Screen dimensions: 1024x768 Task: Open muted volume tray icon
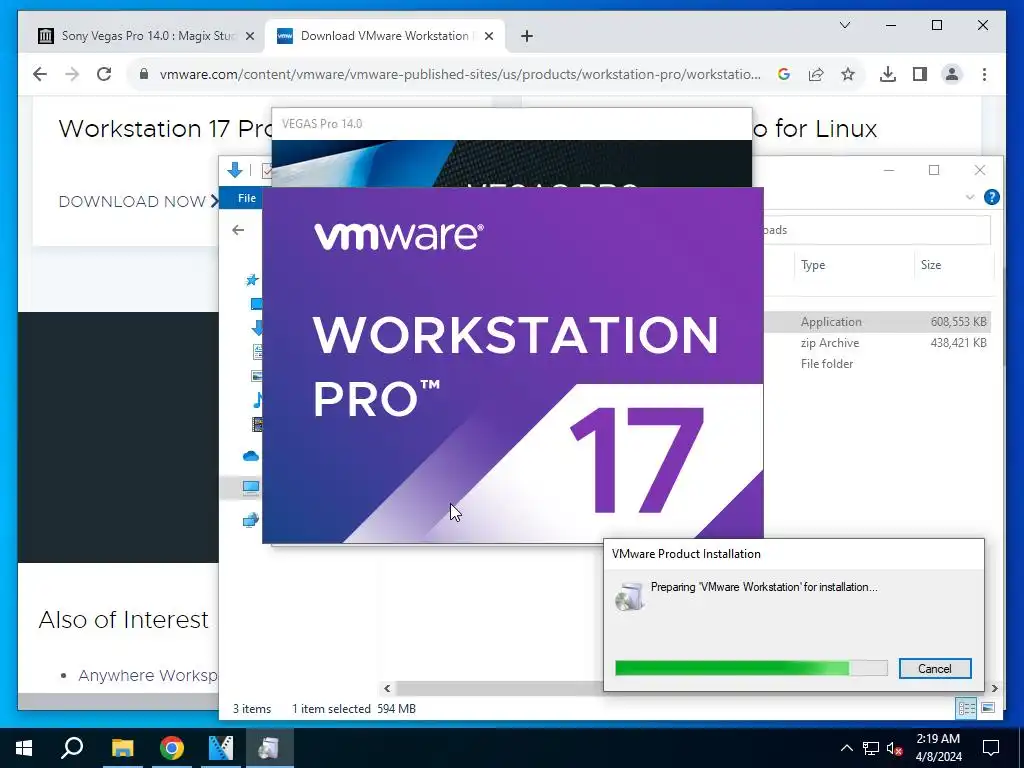(x=895, y=748)
